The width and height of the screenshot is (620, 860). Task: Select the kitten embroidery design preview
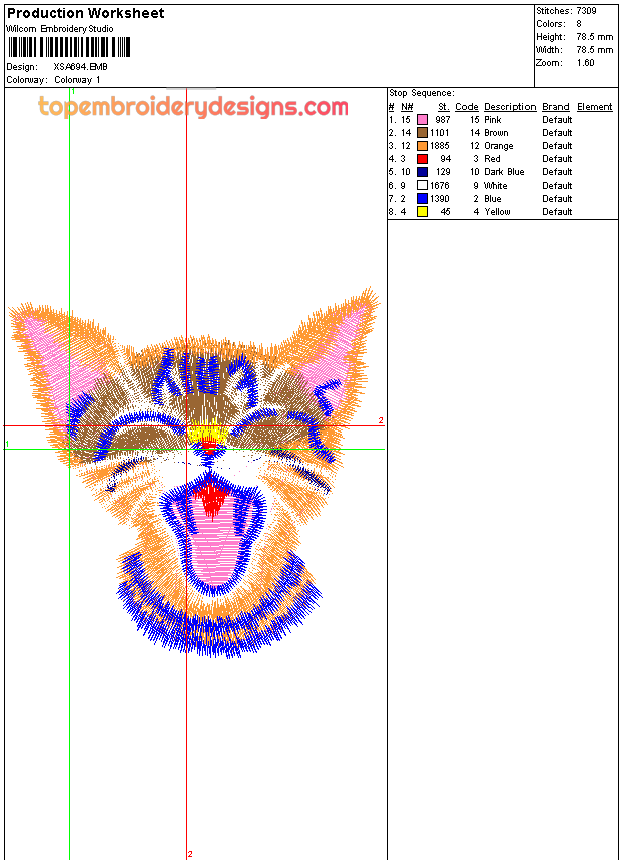click(195, 470)
